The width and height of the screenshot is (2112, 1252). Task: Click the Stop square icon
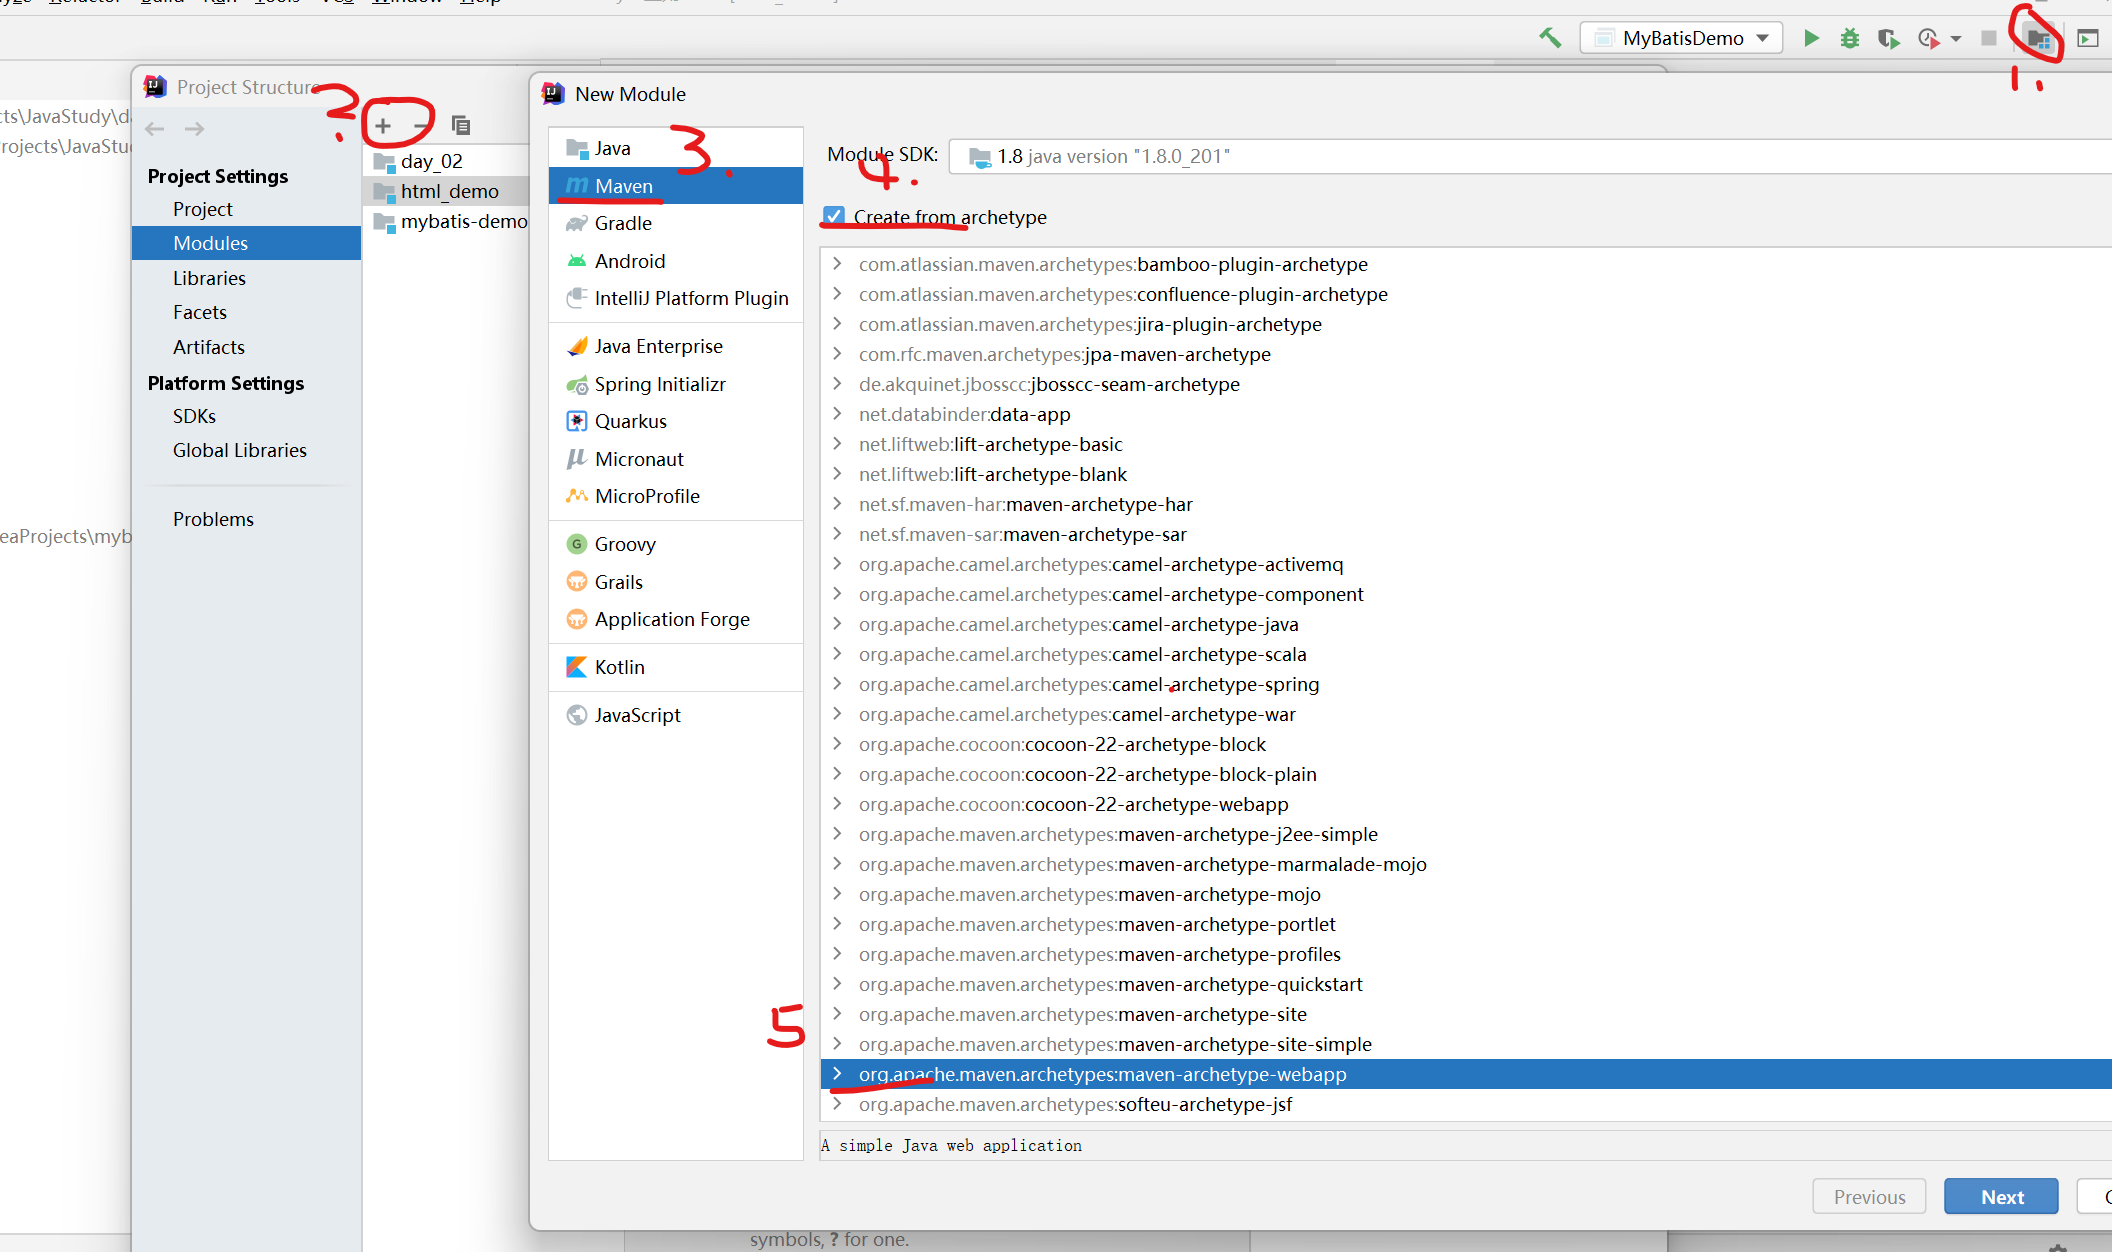[1989, 38]
